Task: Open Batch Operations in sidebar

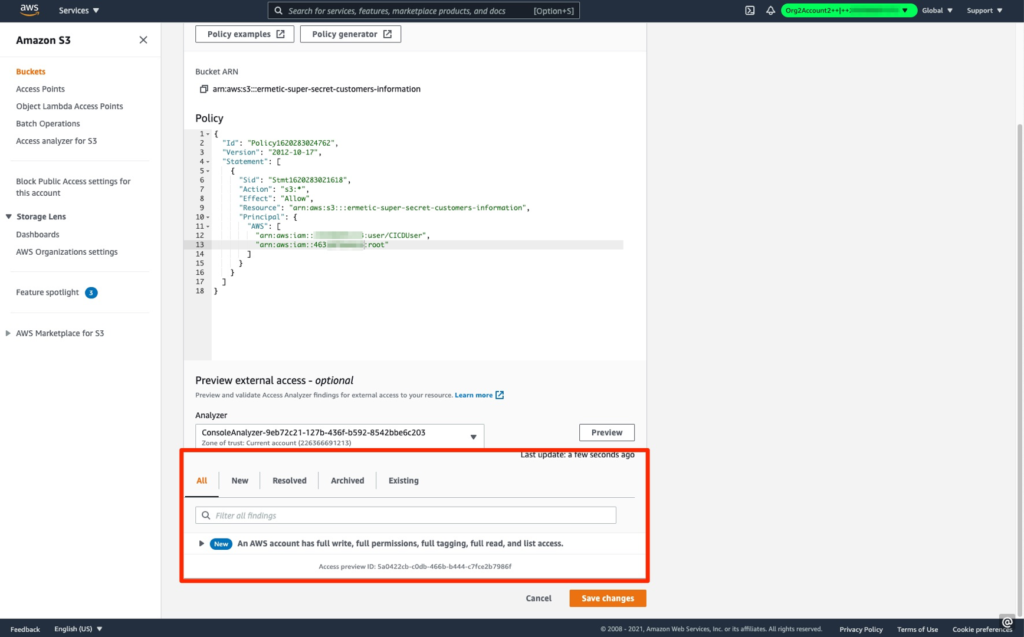Action: 48,123
